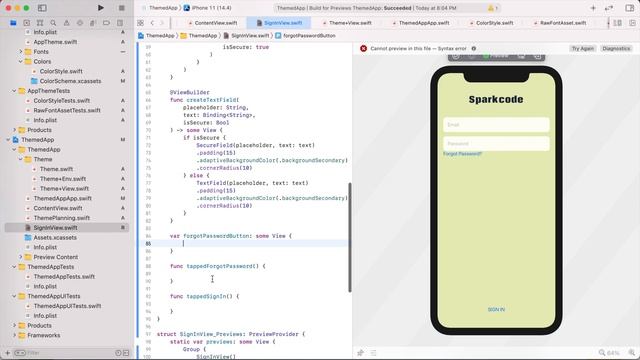
Task: Select ColorStyle.swift in the navigator
Action: [61, 71]
